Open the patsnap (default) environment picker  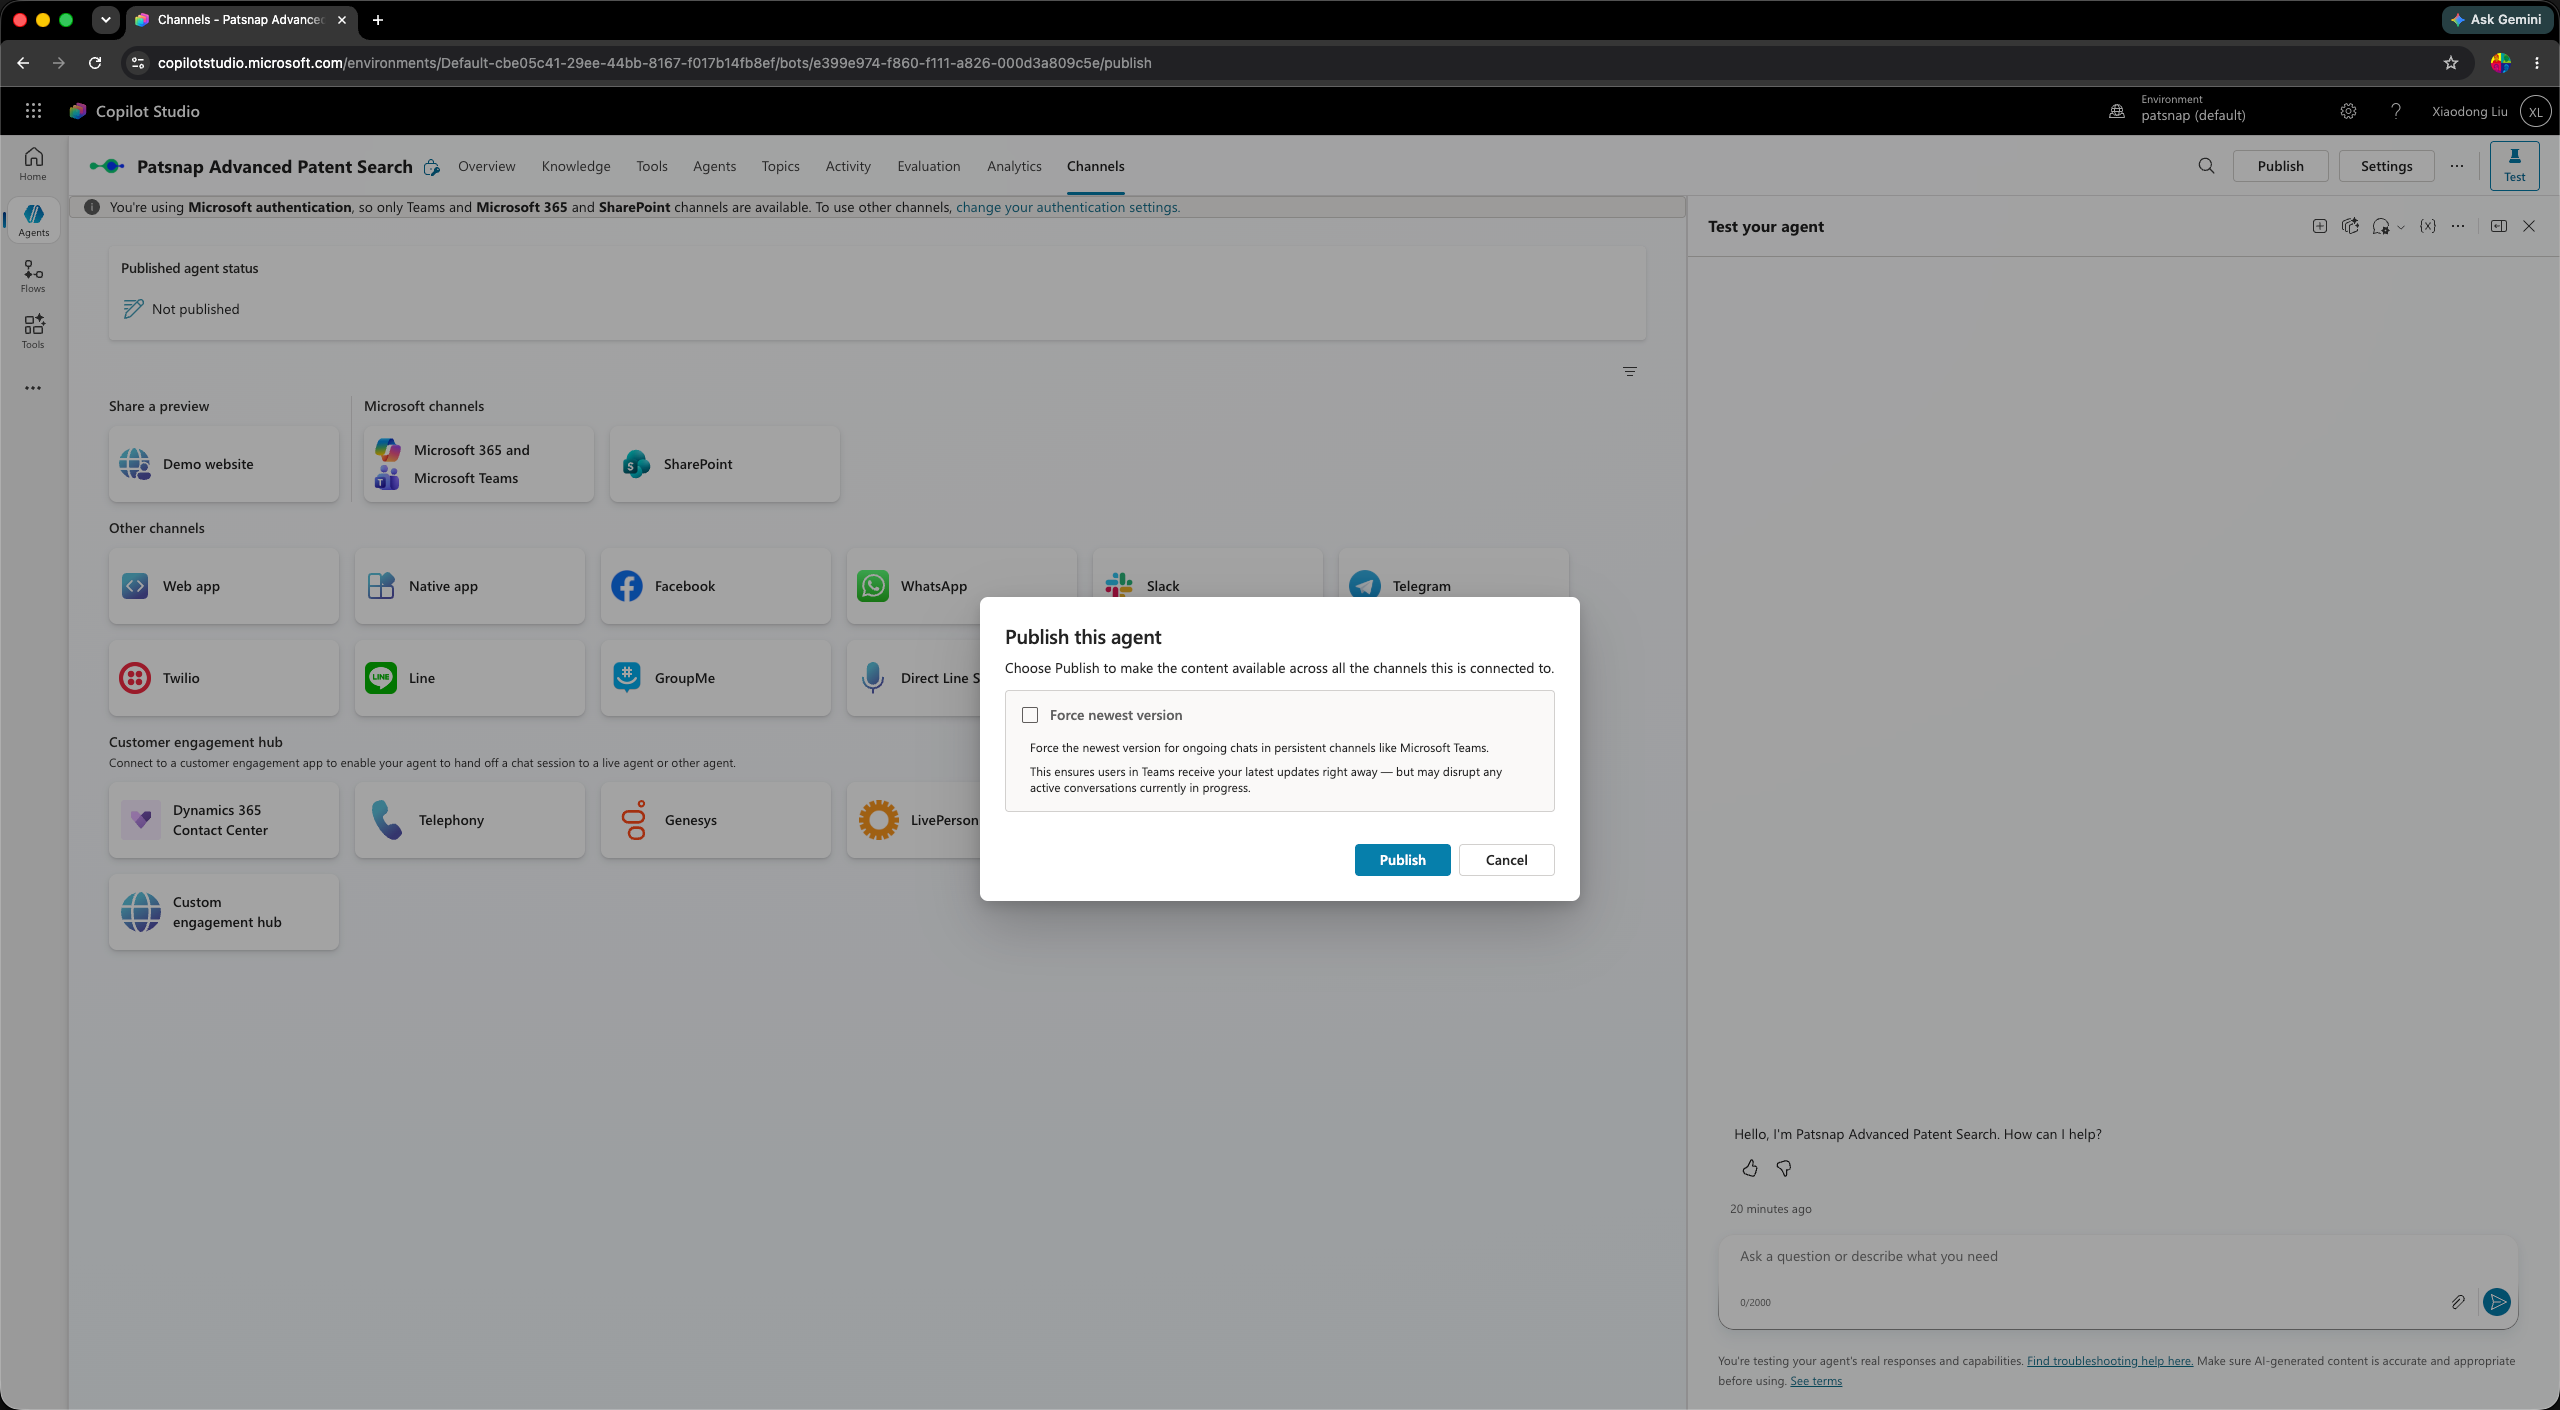(x=2177, y=108)
